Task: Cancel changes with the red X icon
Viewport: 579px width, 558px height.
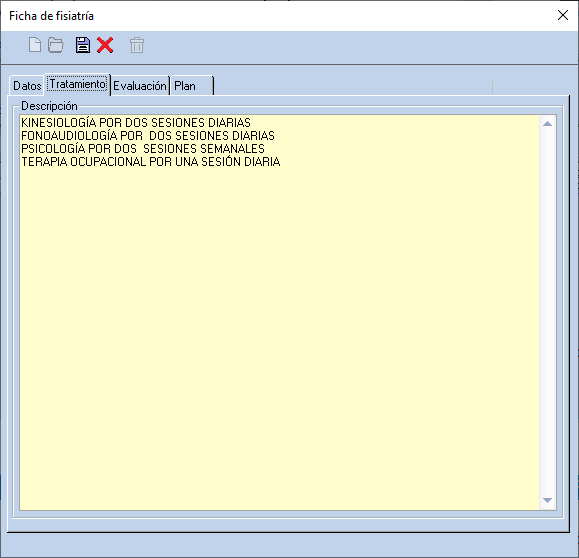Action: point(105,45)
